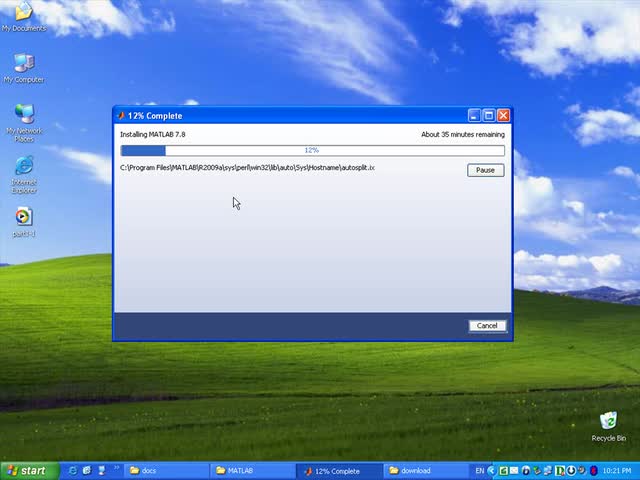Pause the MATLAB installation
The width and height of the screenshot is (640, 480).
(x=485, y=170)
